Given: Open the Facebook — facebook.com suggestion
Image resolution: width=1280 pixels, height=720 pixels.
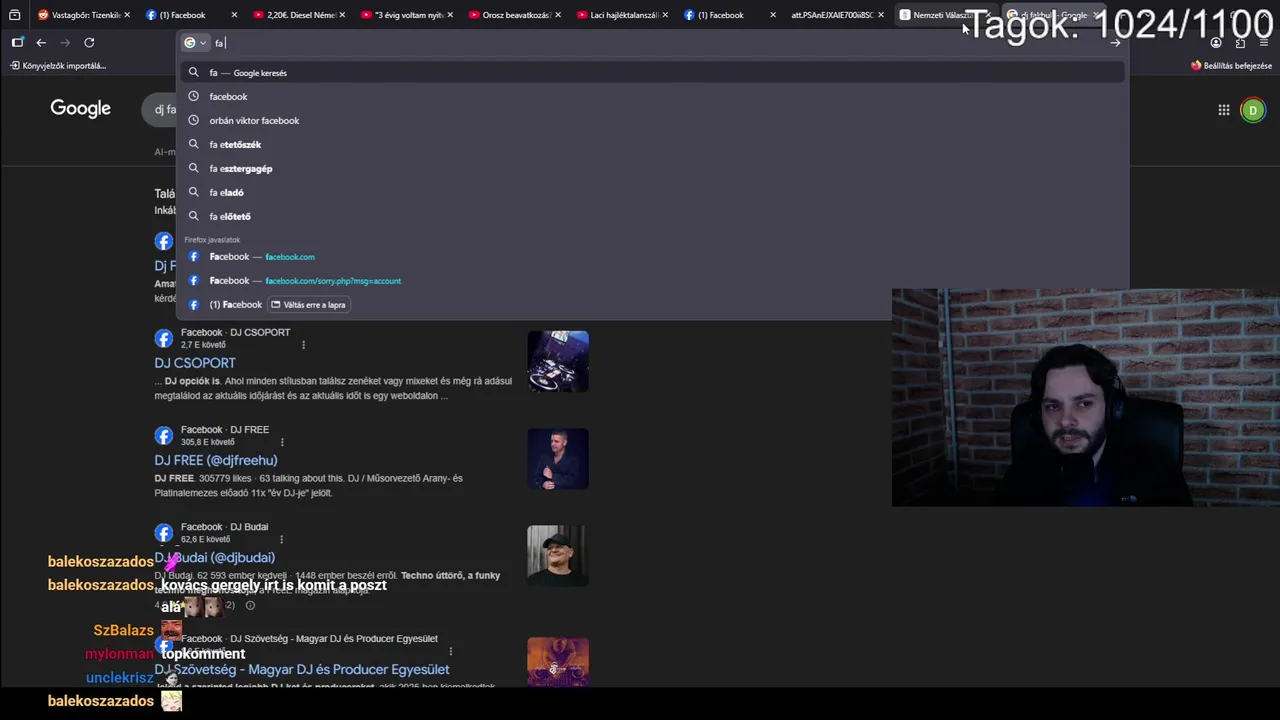Looking at the screenshot, I should point(652,257).
